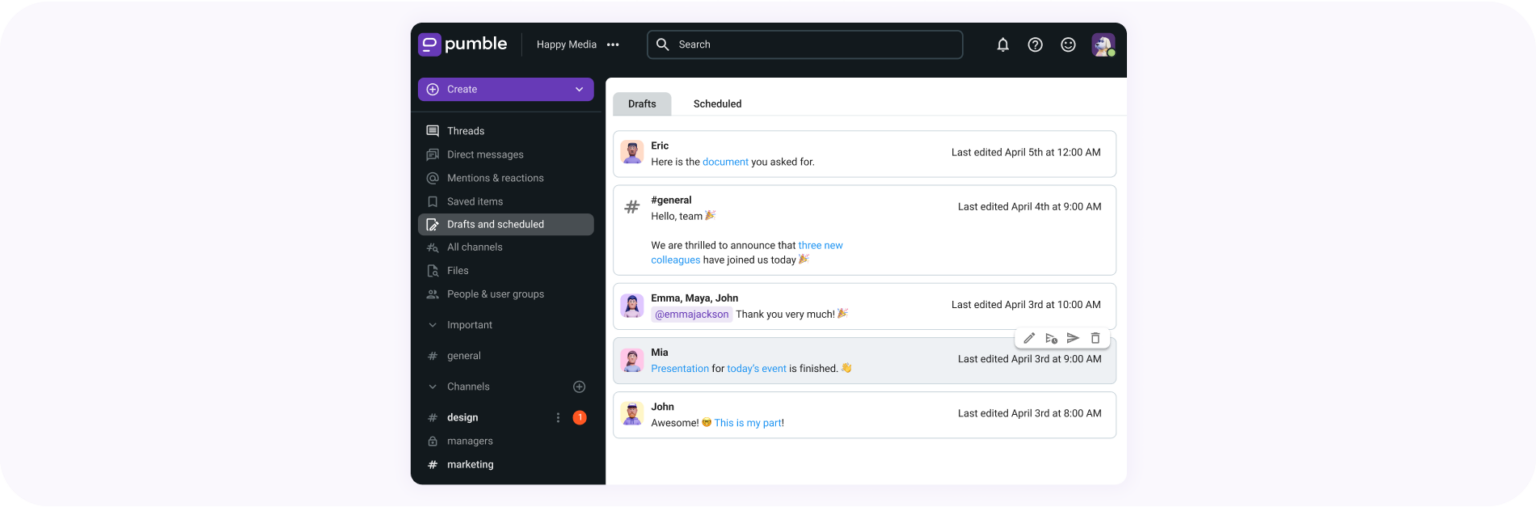Open the 'This is my part' link
This screenshot has height=507, width=1536.
[747, 423]
